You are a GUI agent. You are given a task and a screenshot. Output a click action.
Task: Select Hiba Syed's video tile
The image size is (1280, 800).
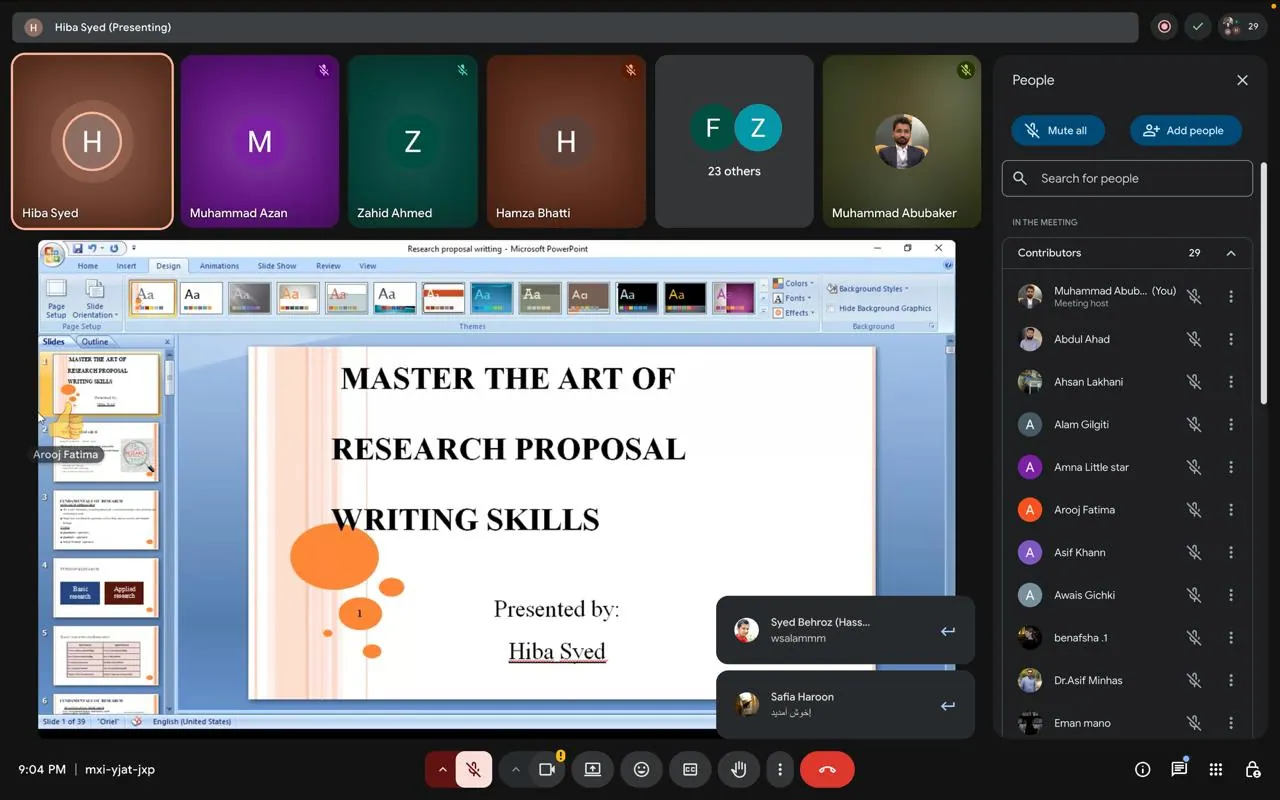[x=92, y=141]
